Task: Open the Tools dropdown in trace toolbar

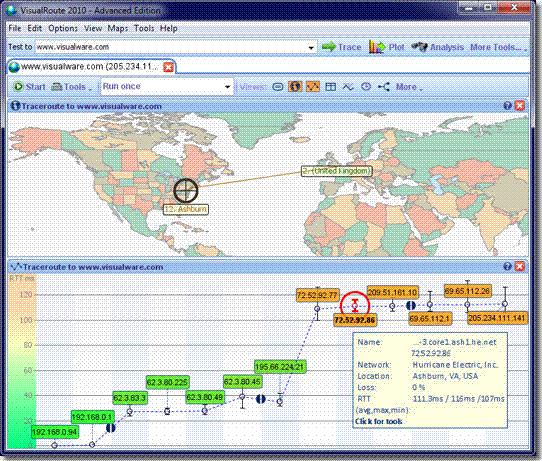Action: point(72,87)
